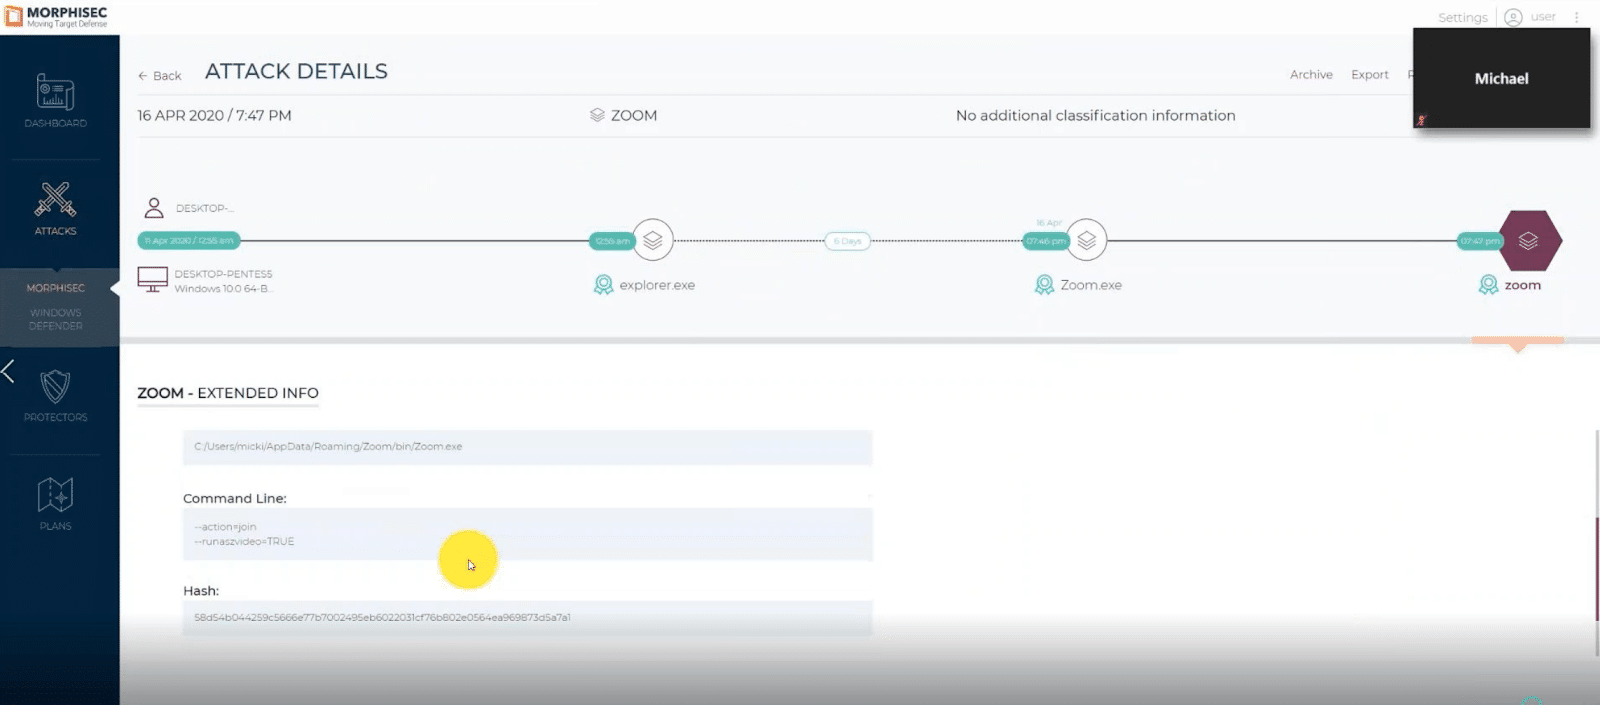1600x705 pixels.
Task: Open Settings in the top bar
Action: 1462,17
